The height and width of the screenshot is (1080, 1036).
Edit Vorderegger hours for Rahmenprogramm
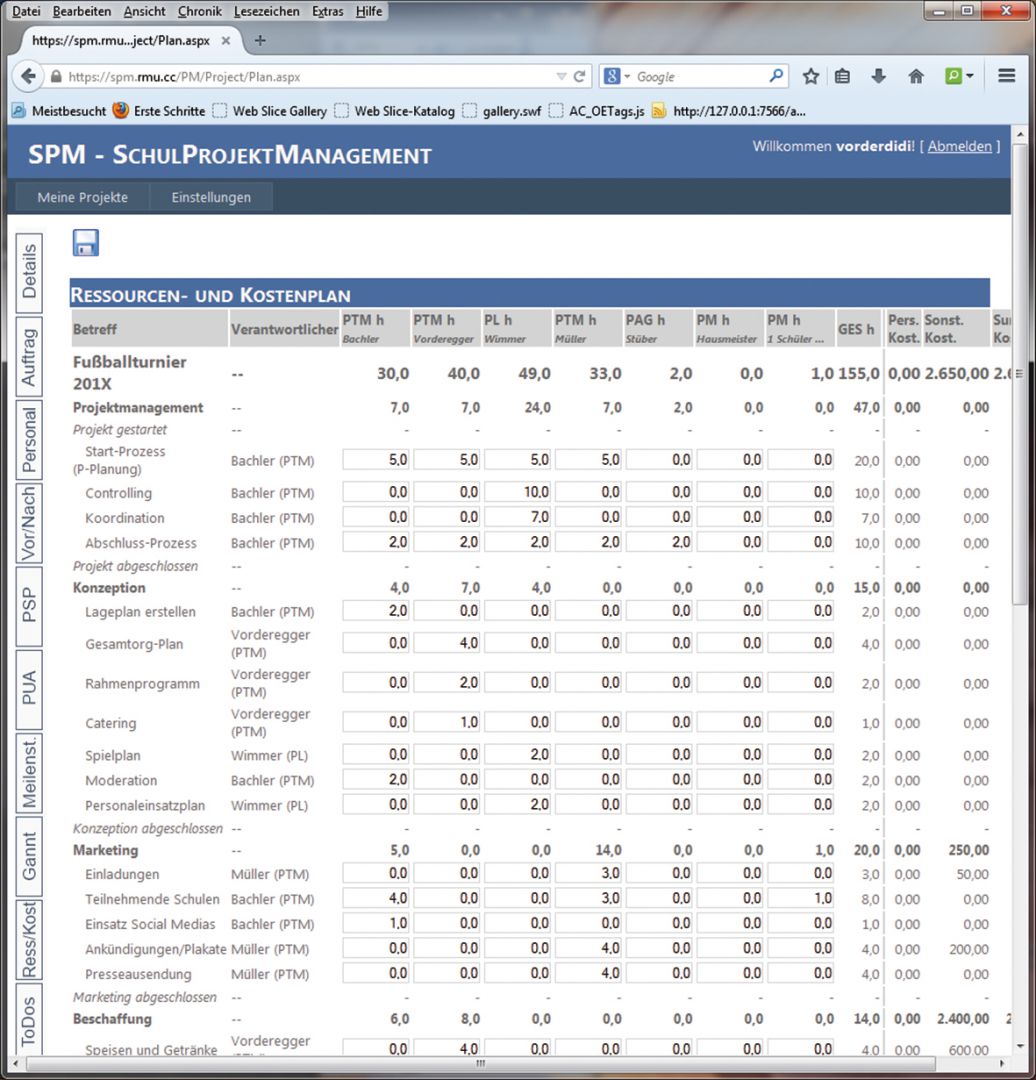click(x=446, y=682)
